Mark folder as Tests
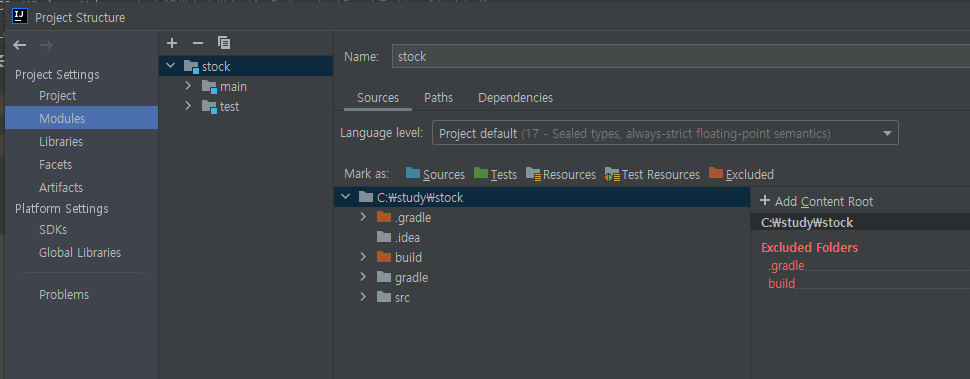 point(496,174)
